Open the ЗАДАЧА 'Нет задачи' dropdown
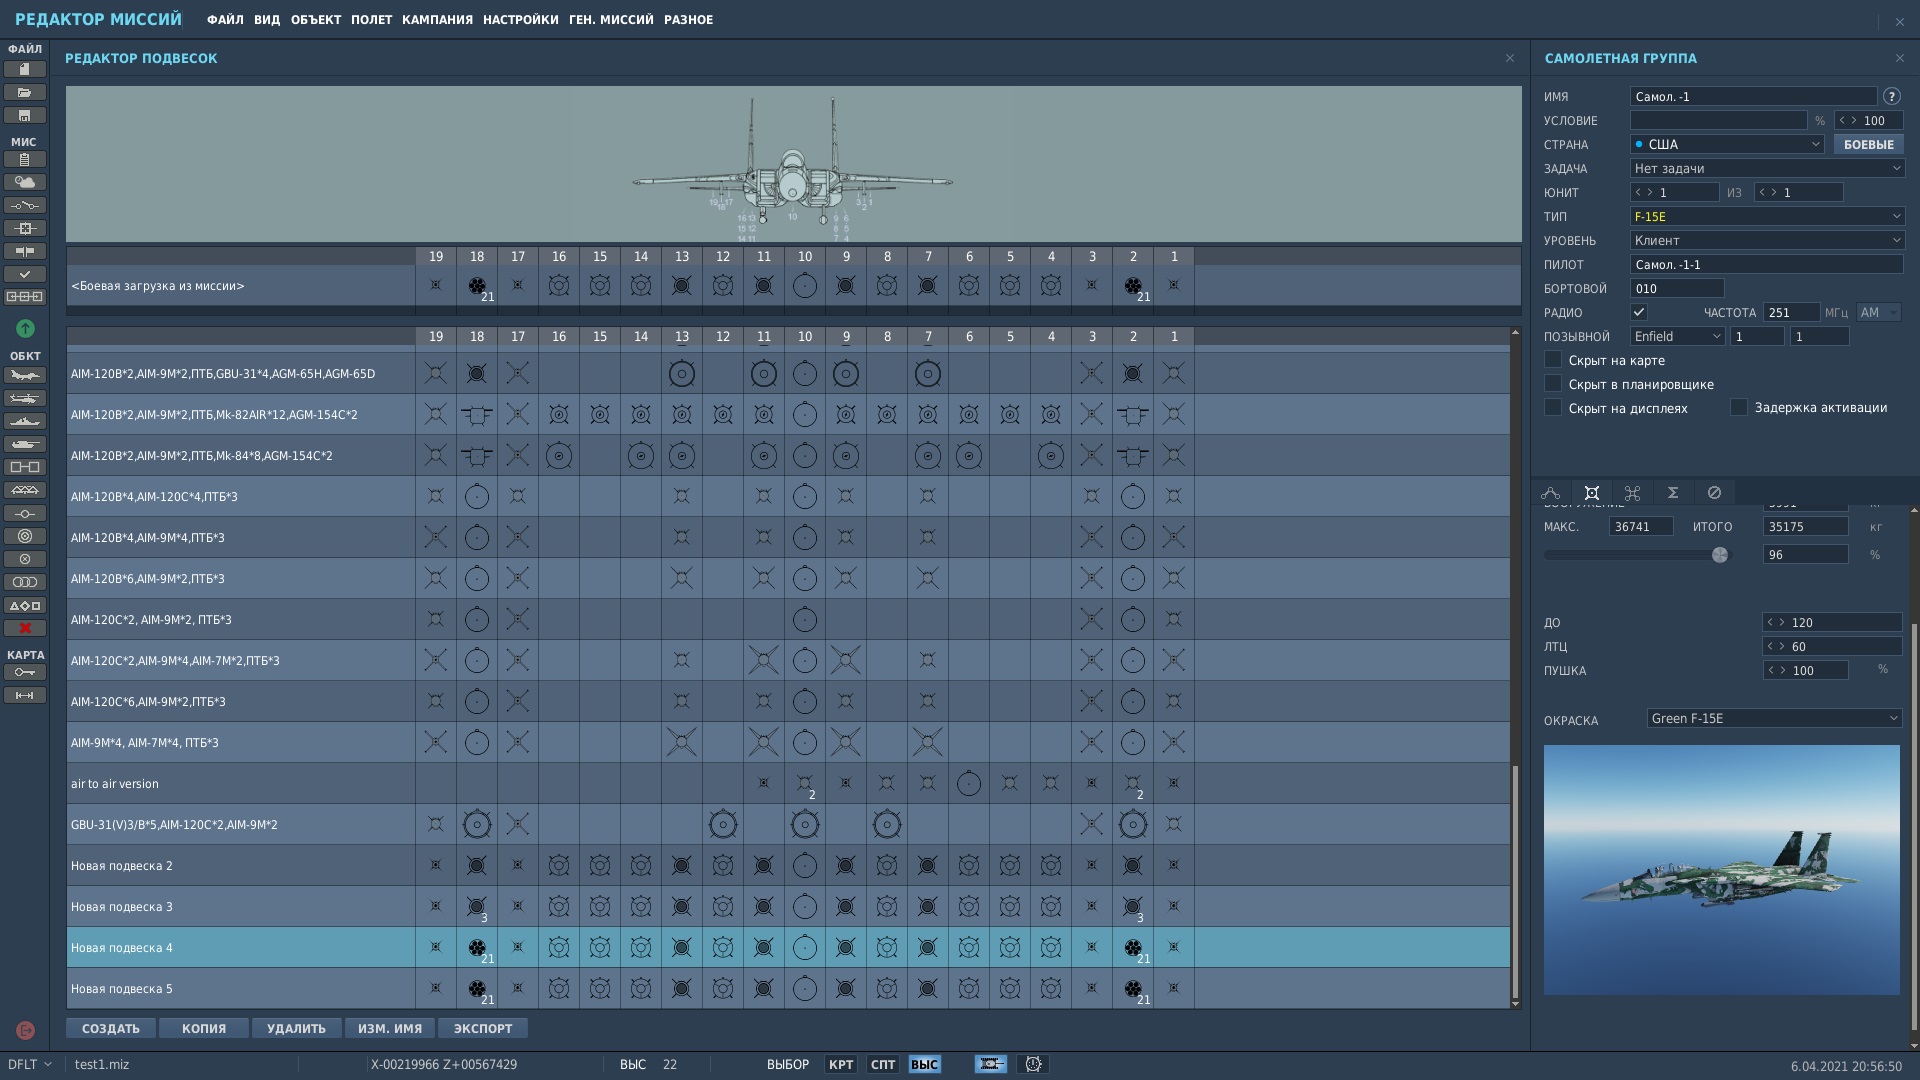This screenshot has height=1080, width=1920. [x=1766, y=168]
